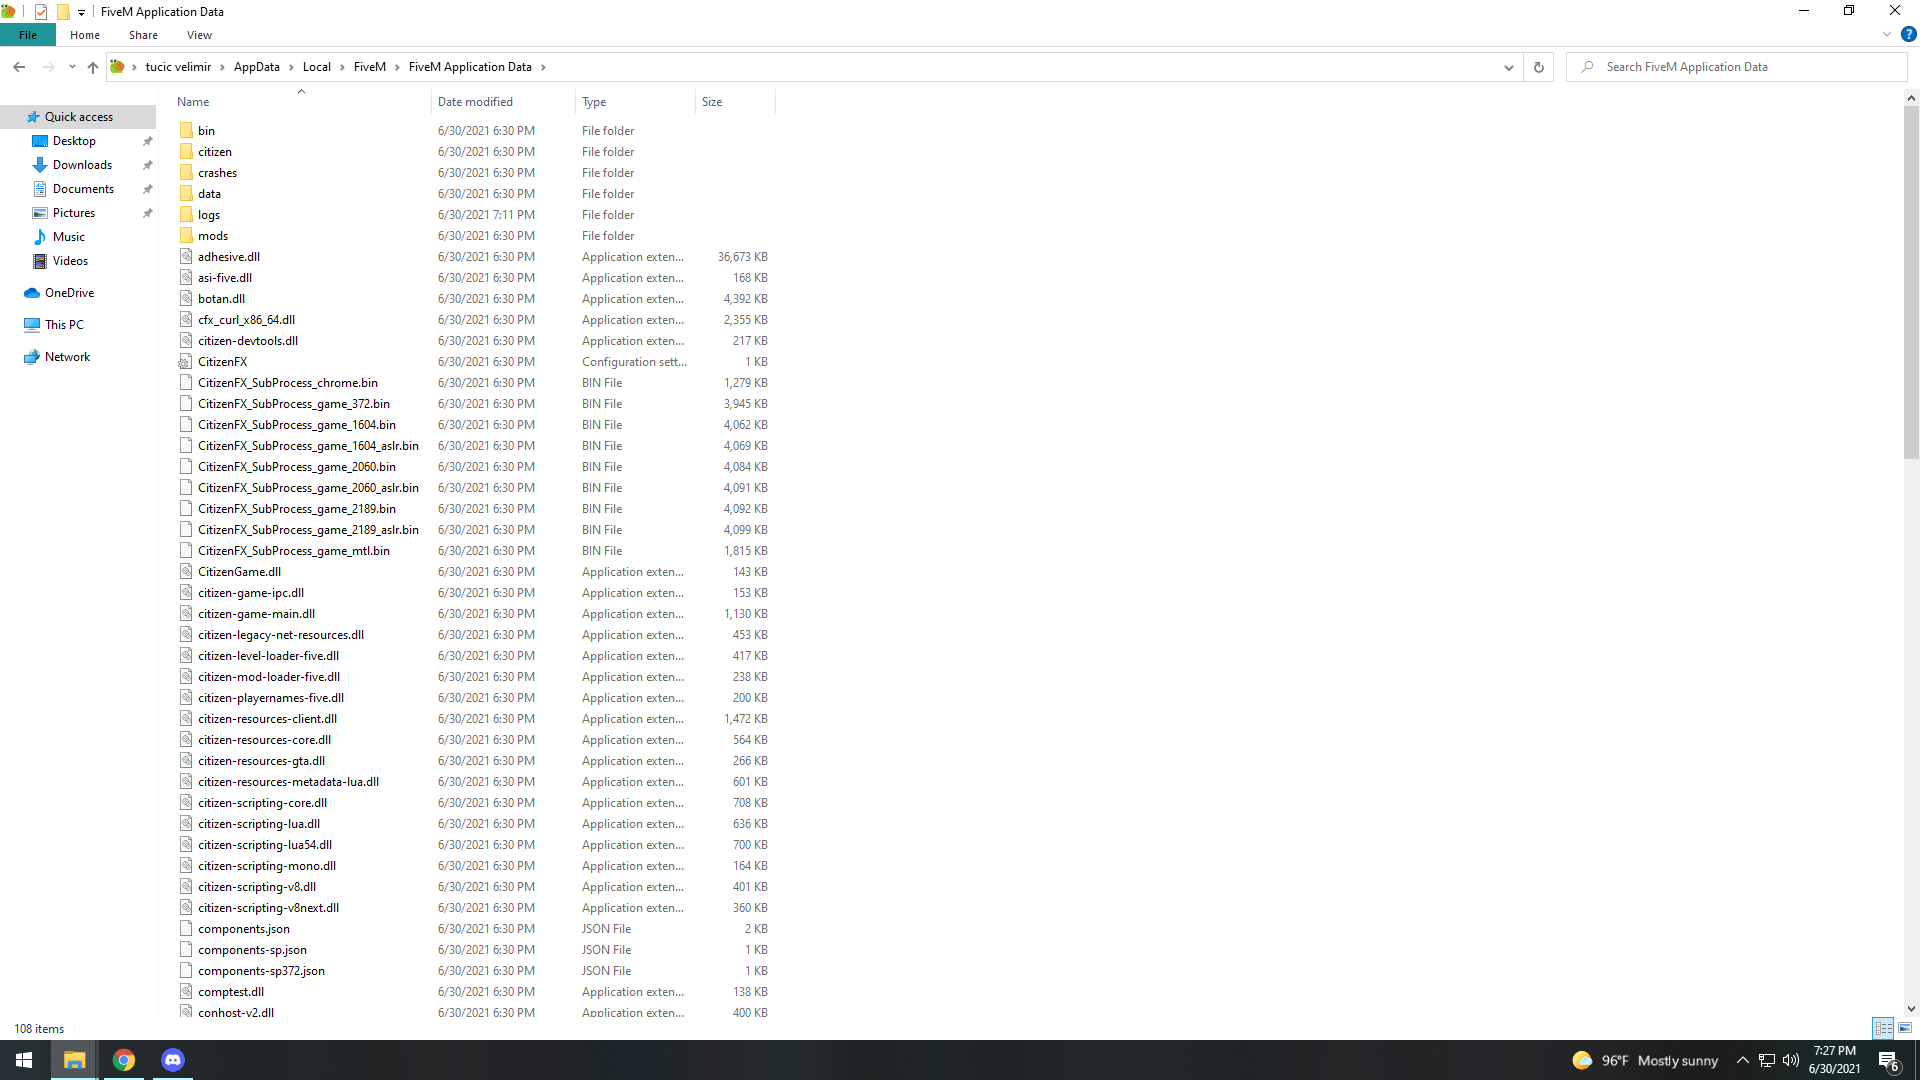
Task: Select the file named CitizenFX_SubProcess_game_2189.bin
Action: (x=297, y=509)
